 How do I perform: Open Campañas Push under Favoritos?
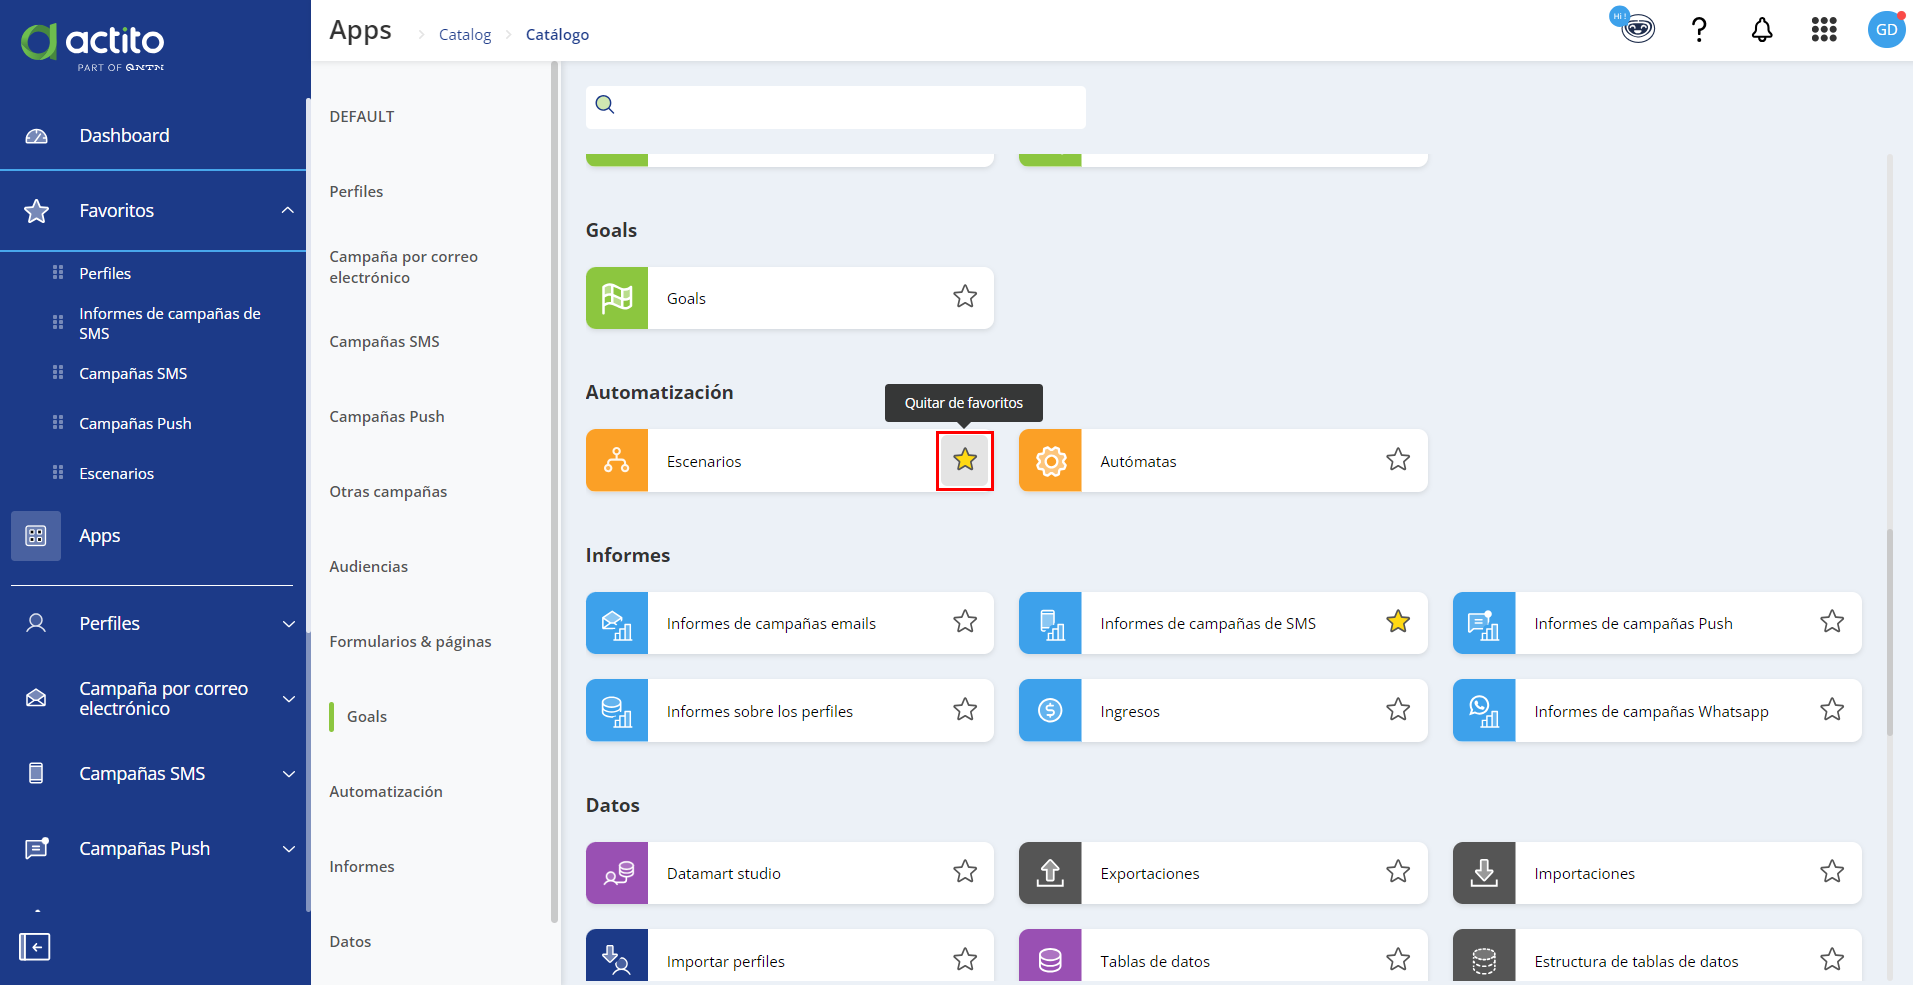pos(135,423)
